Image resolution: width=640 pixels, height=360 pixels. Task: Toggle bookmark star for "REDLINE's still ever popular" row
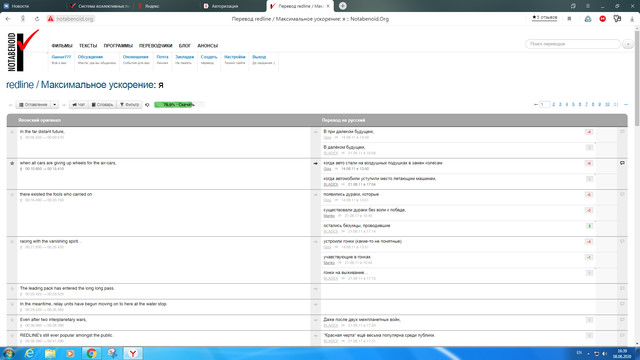12,336
